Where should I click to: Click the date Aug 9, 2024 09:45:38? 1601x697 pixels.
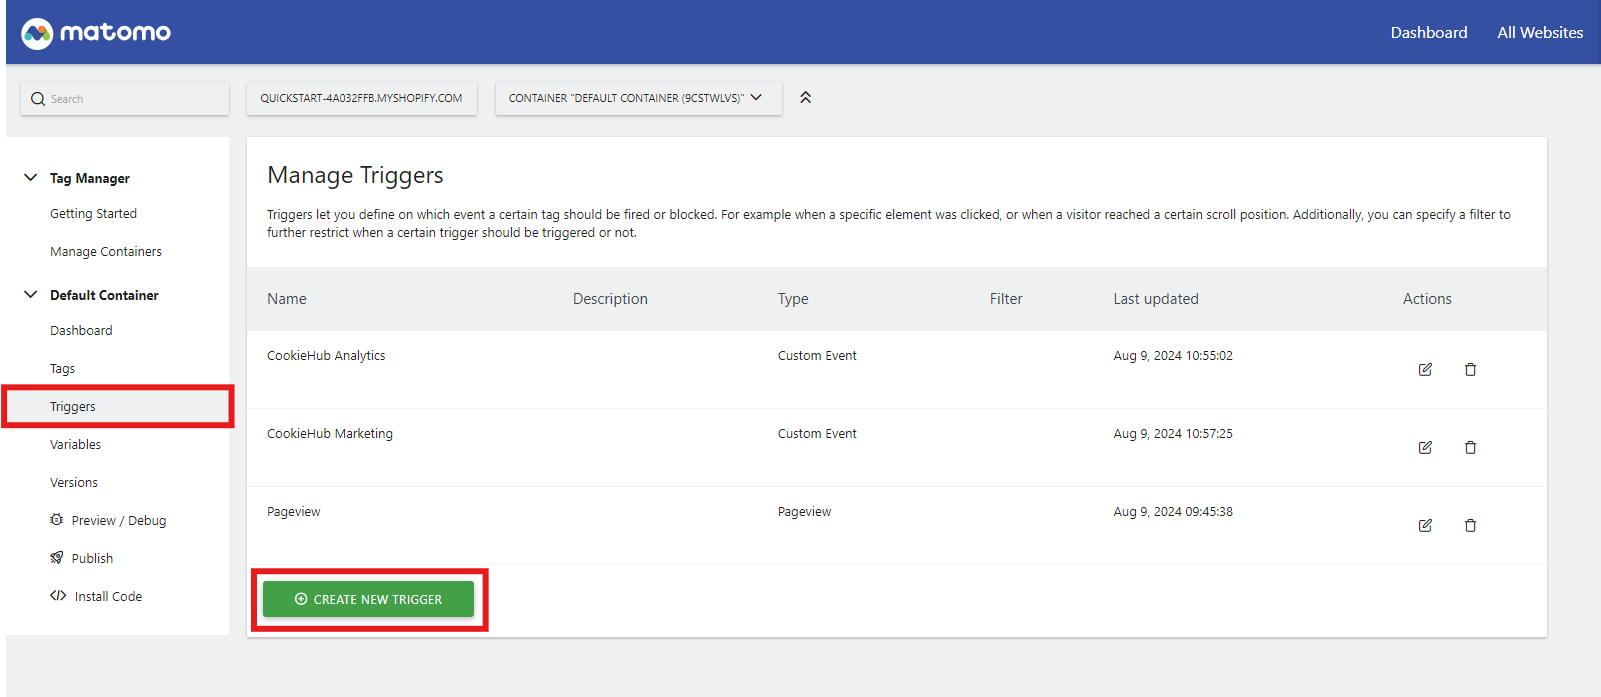[x=1173, y=512]
